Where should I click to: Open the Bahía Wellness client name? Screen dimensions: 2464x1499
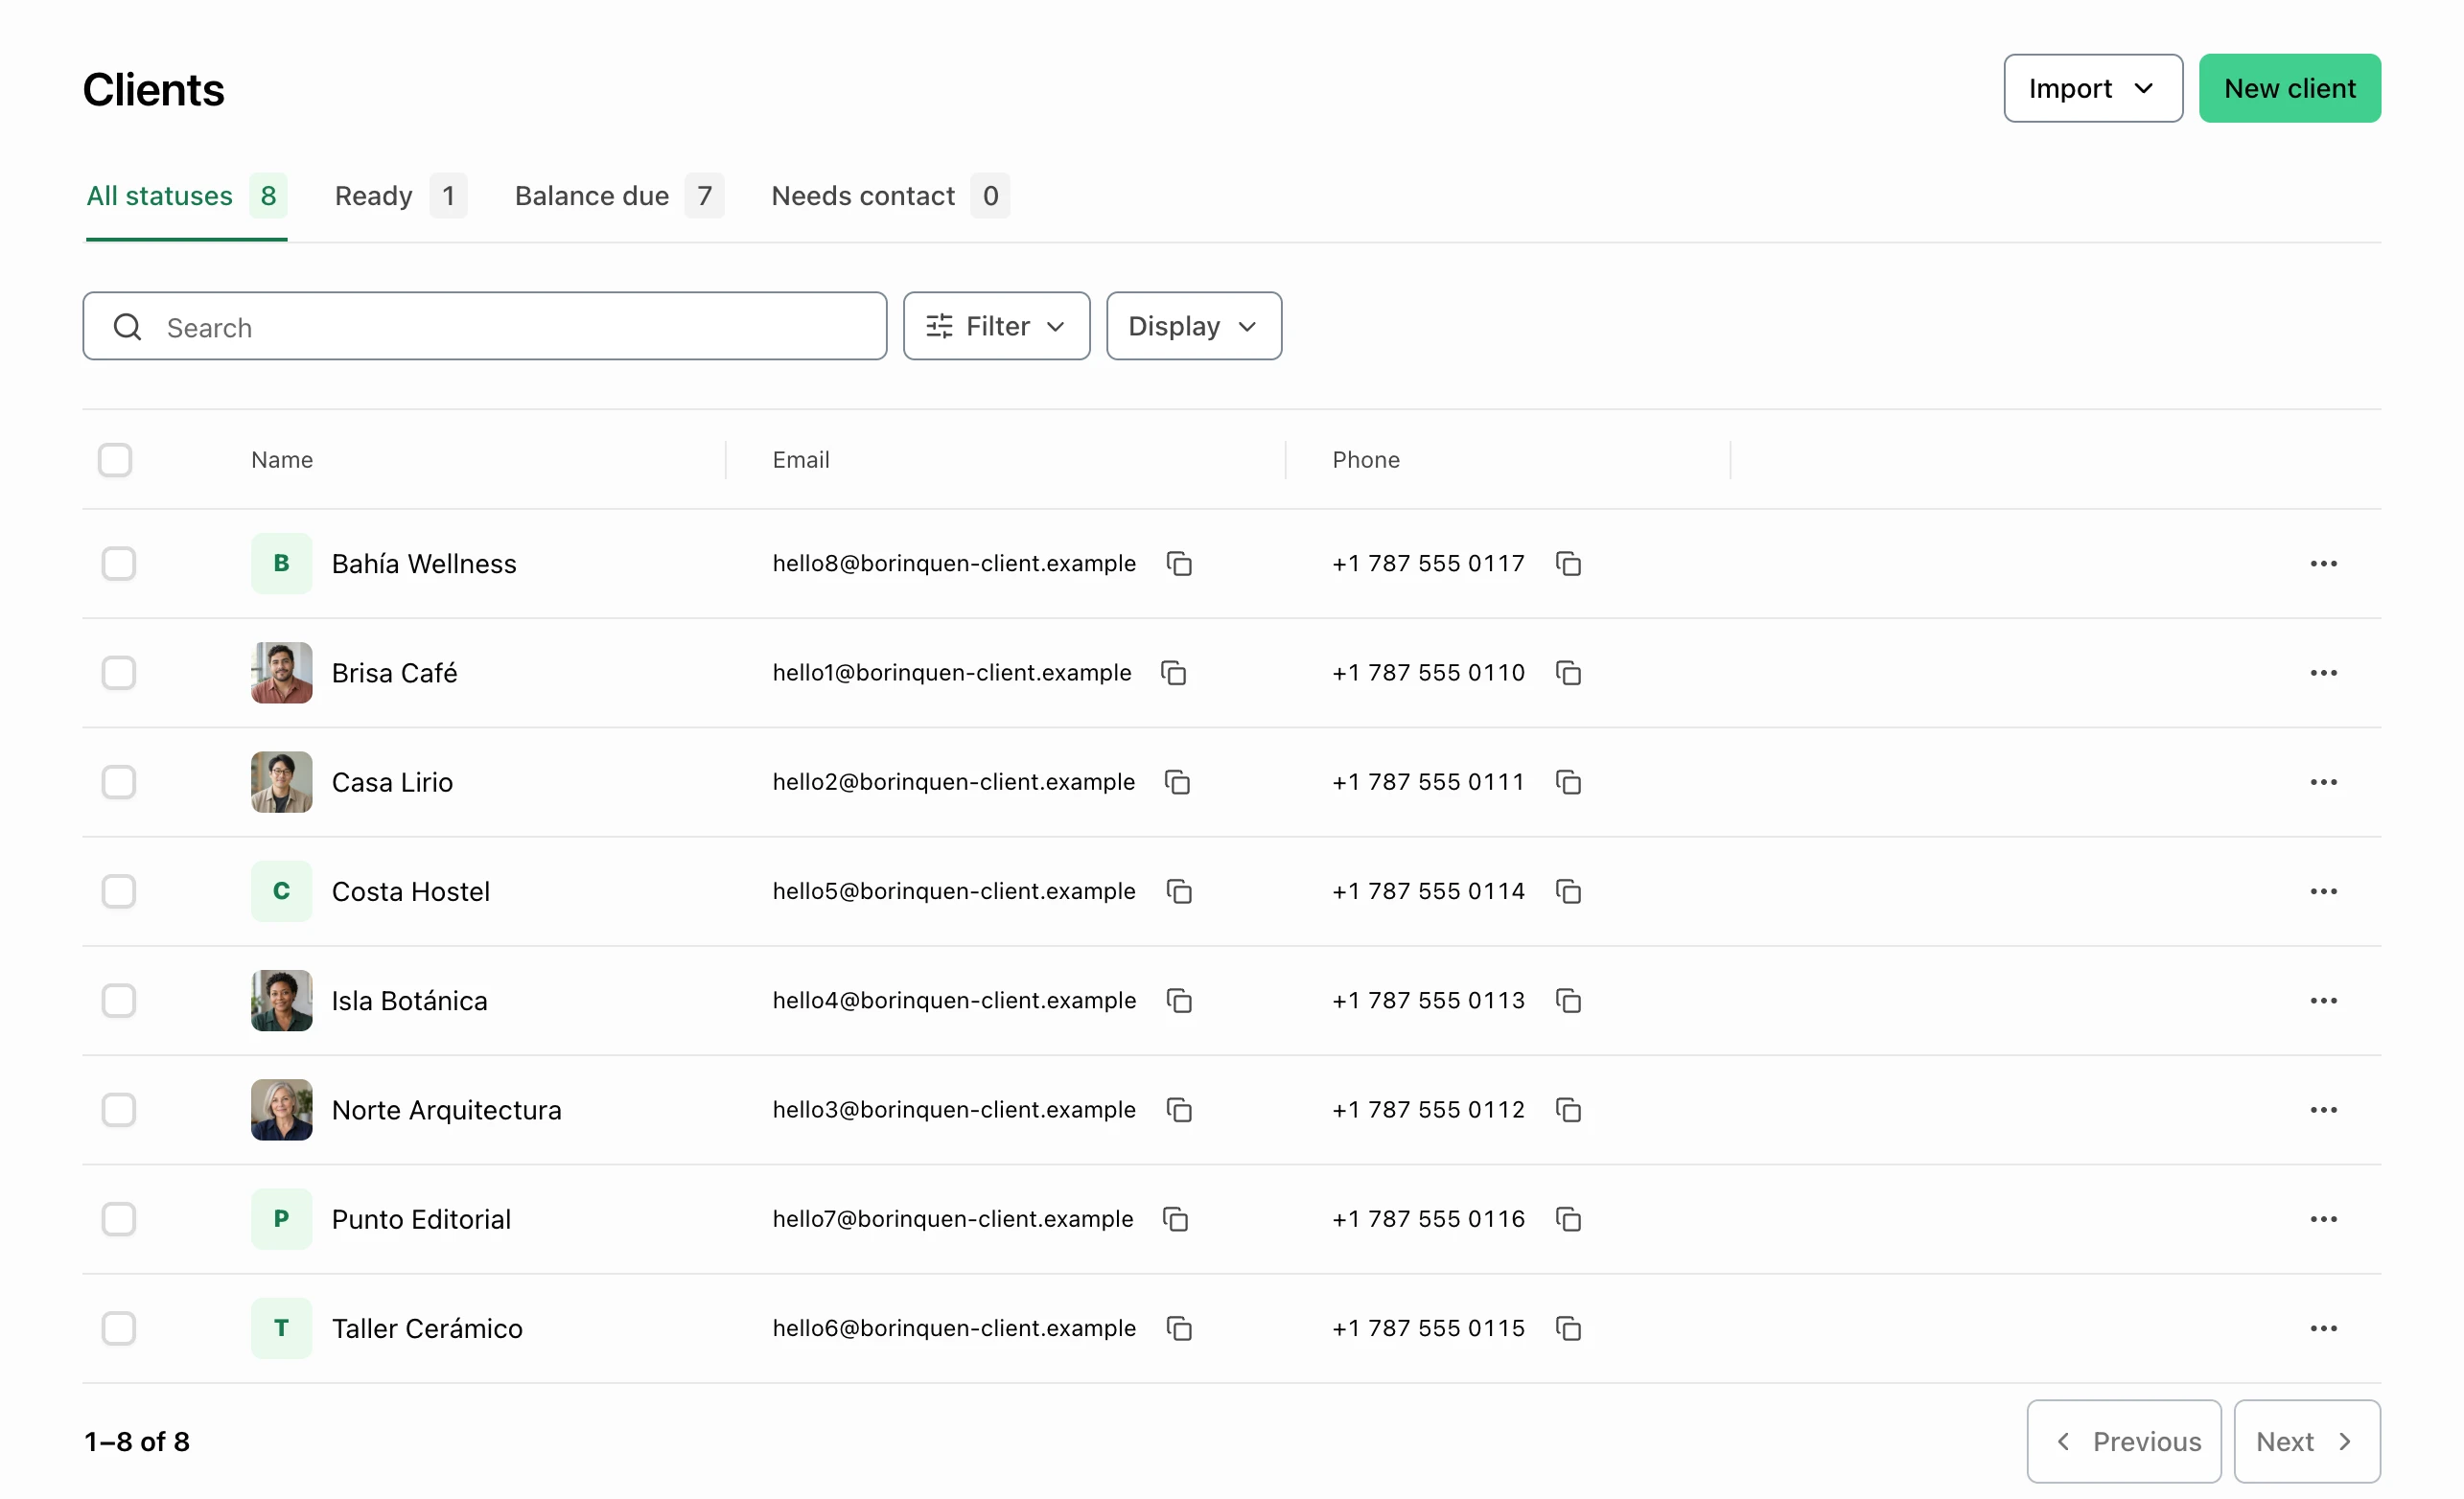(424, 564)
